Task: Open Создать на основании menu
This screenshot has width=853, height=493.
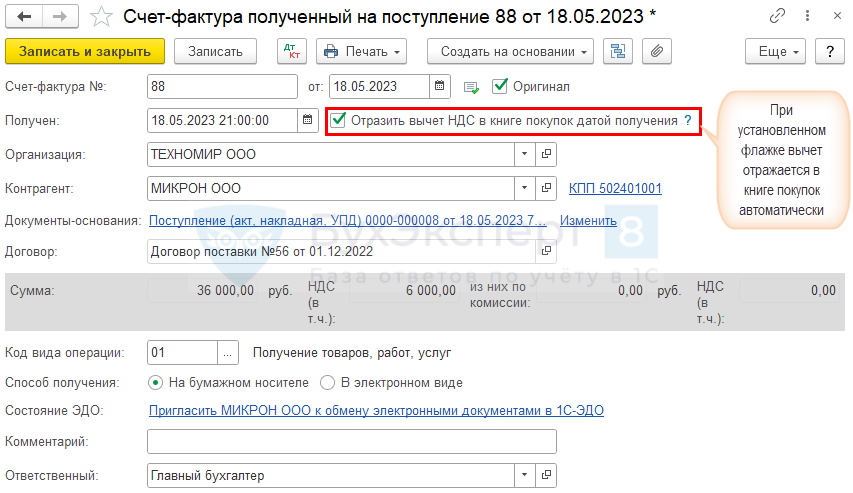Action: [x=510, y=51]
